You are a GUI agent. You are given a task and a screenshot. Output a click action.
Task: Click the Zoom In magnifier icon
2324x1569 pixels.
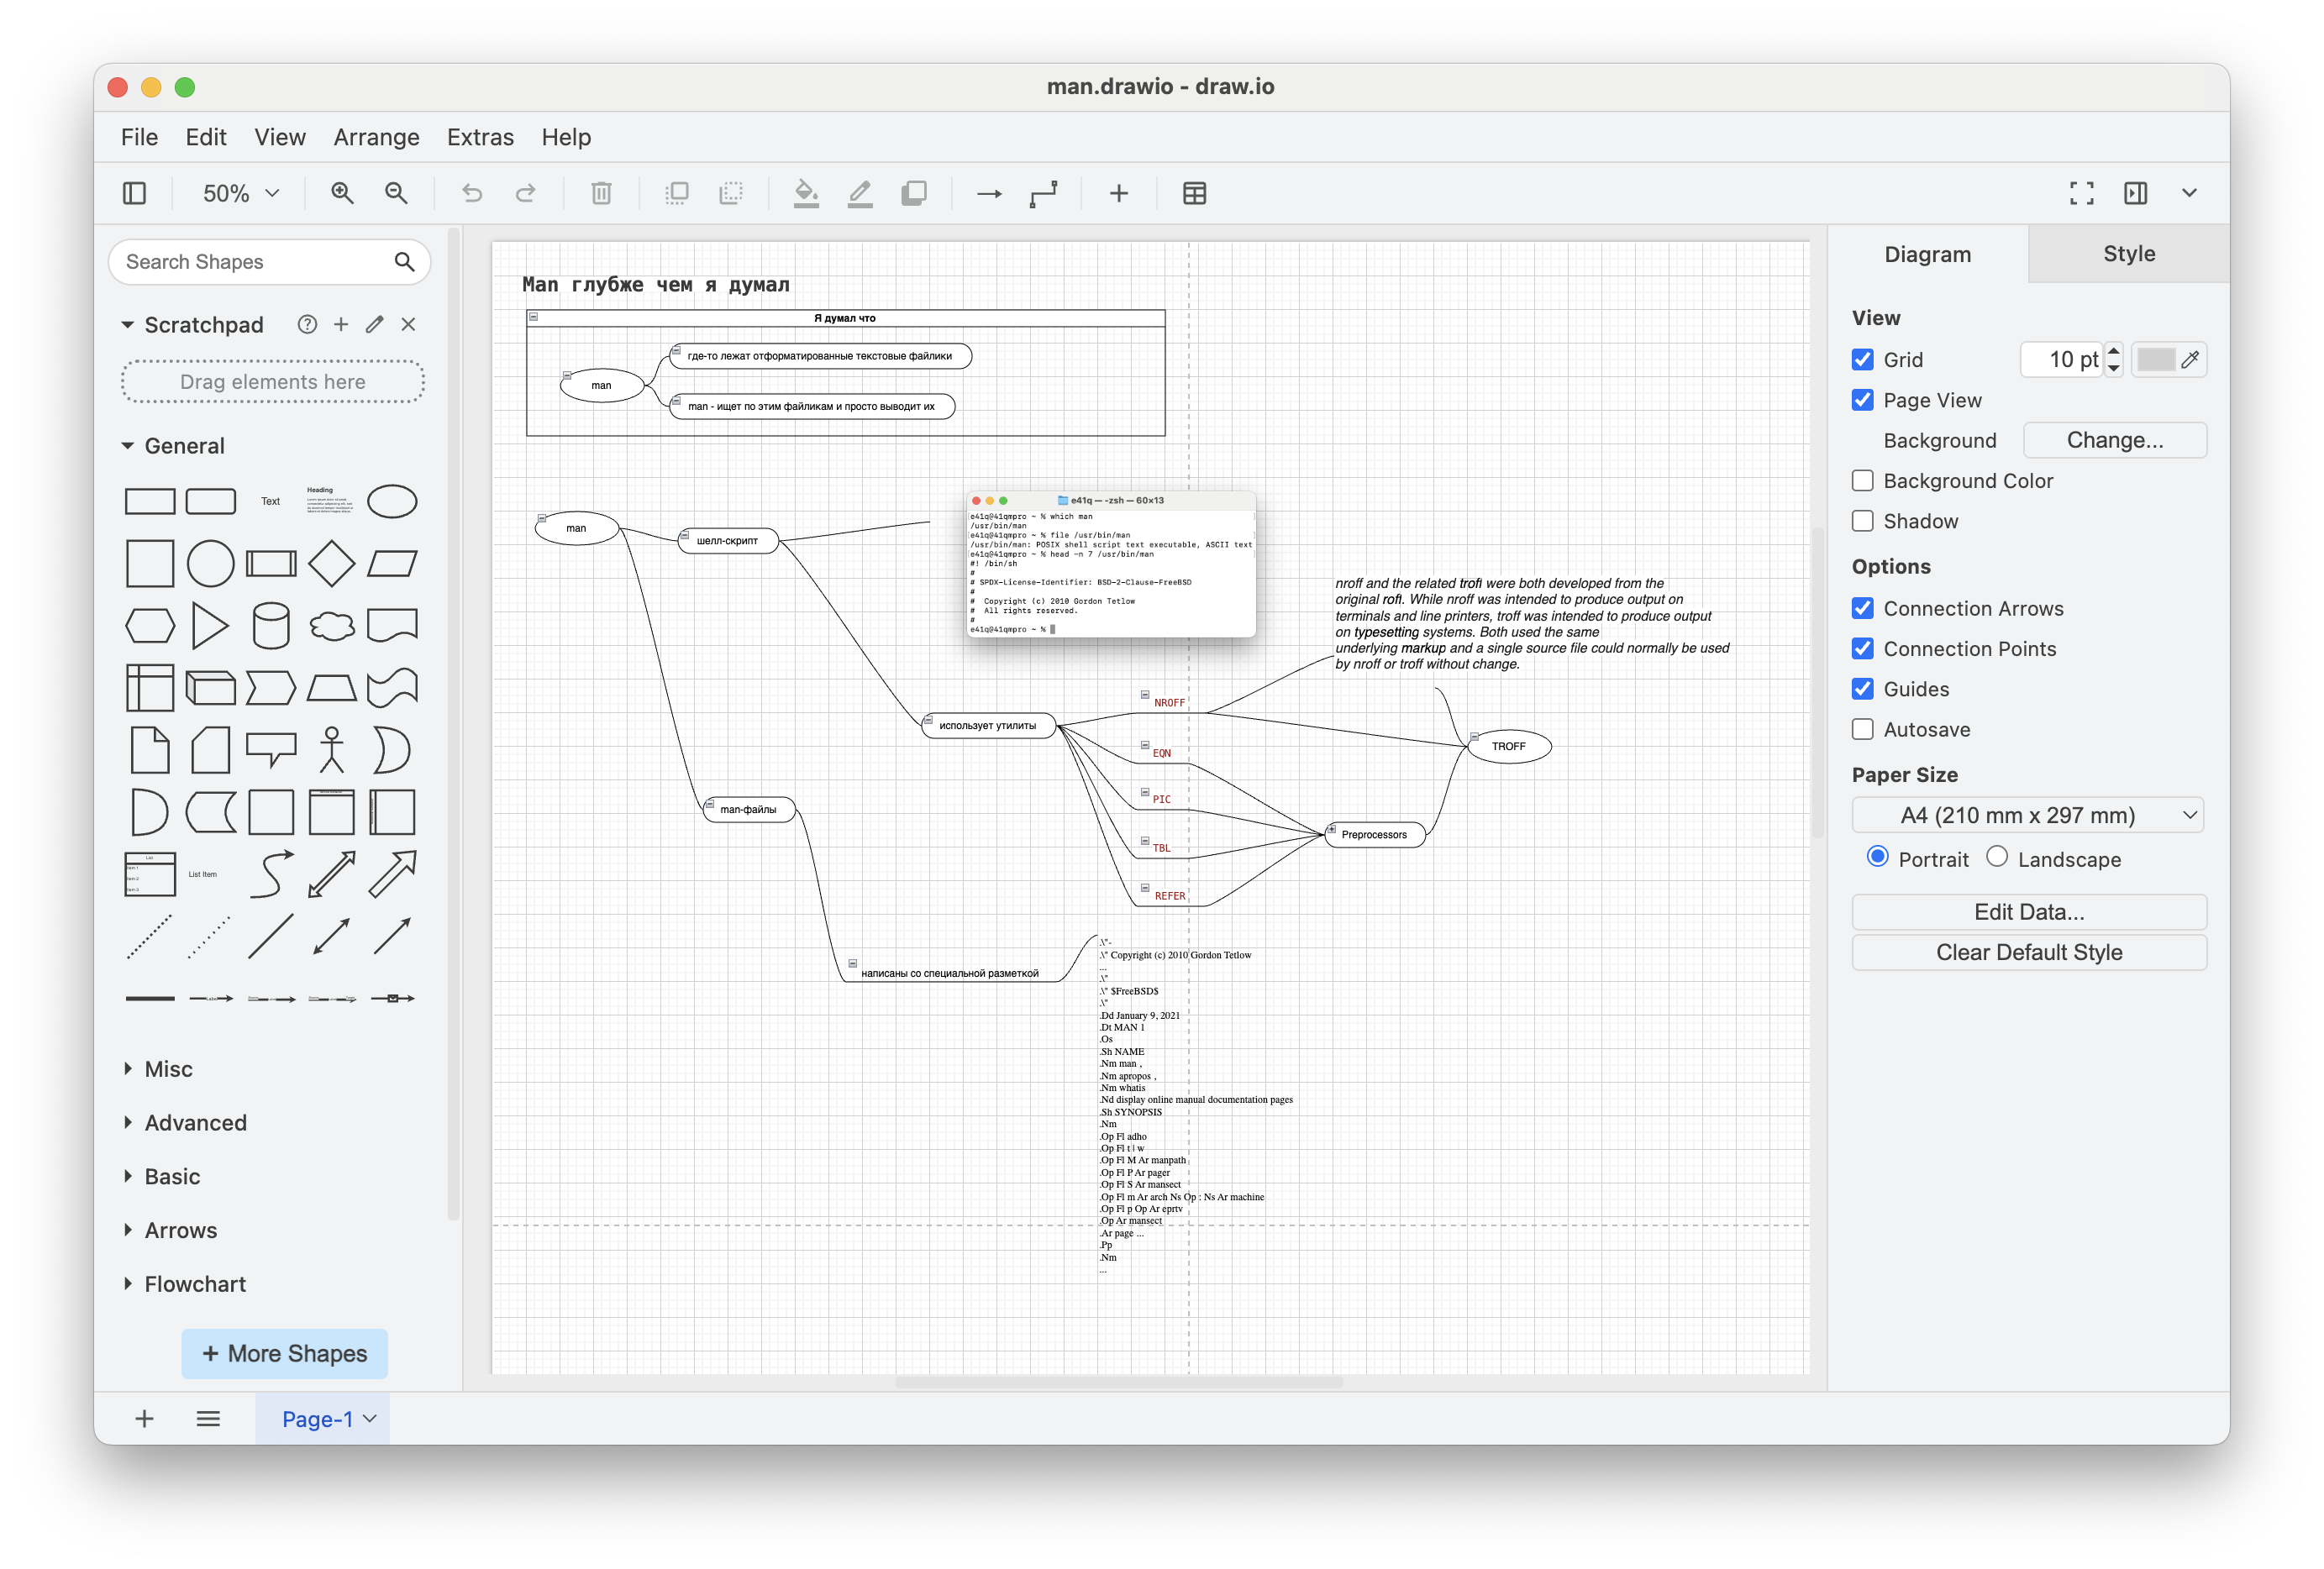point(342,193)
